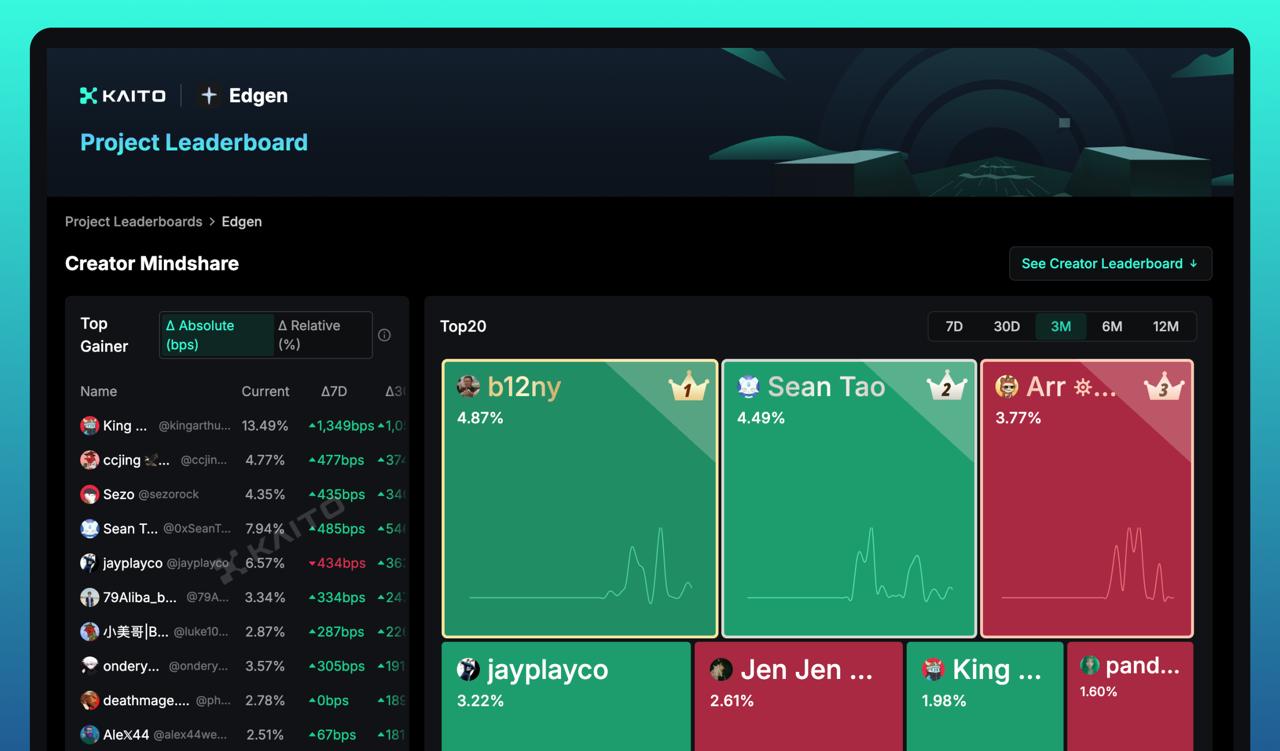
Task: Click b12ny's gold crown rank badge
Action: [688, 387]
